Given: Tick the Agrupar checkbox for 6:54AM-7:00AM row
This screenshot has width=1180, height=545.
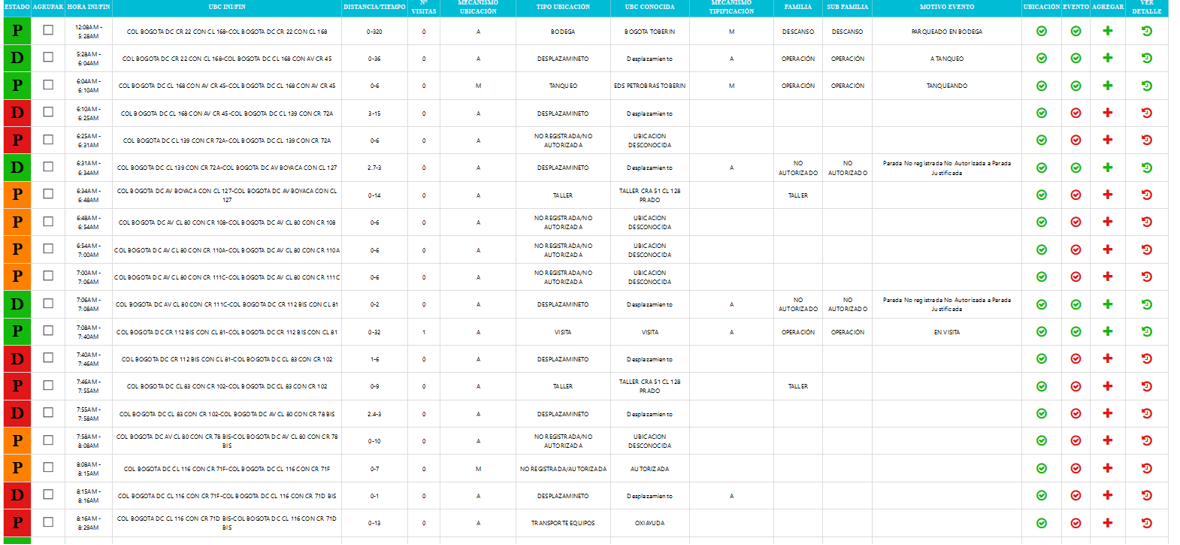Looking at the screenshot, I should tap(48, 248).
